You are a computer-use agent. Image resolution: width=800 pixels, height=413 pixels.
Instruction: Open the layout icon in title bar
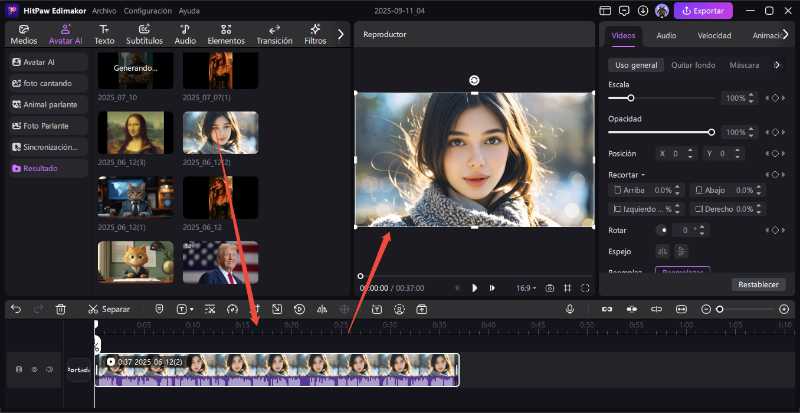click(605, 11)
